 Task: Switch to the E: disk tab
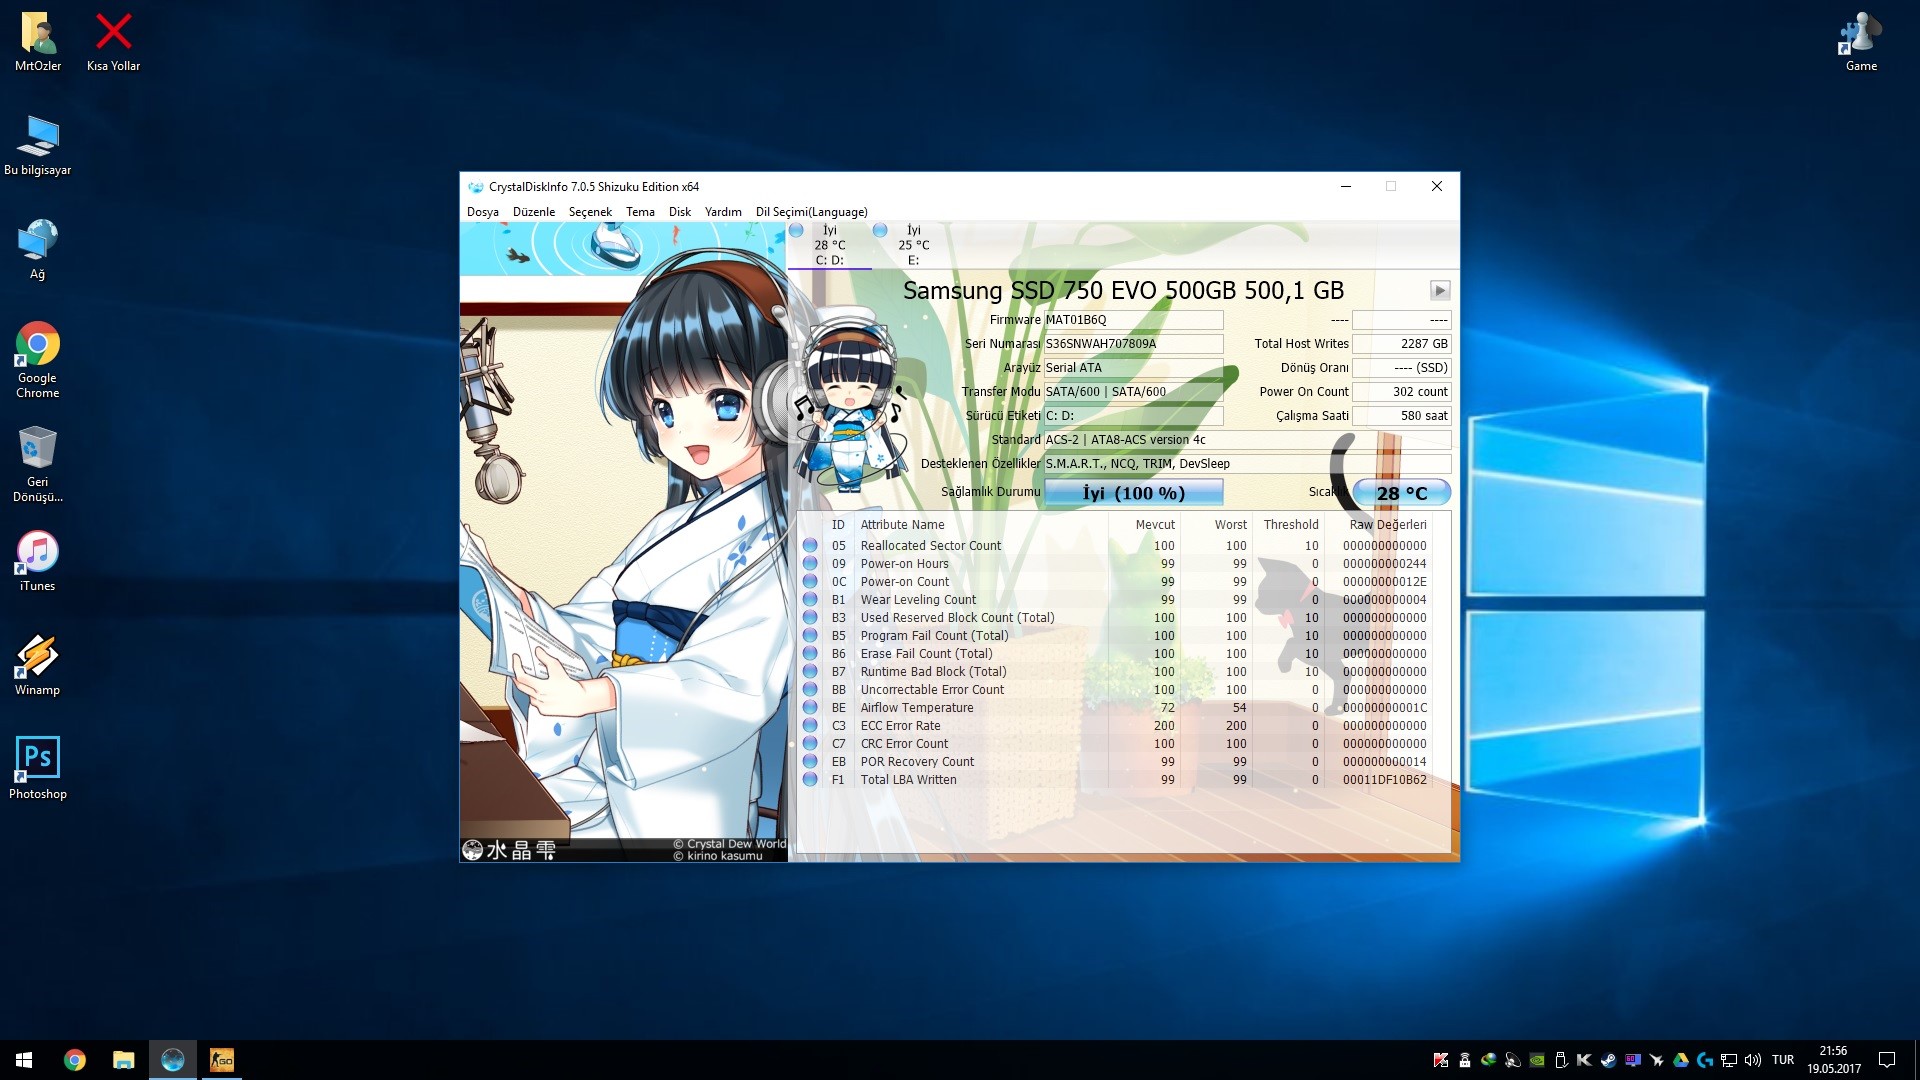pyautogui.click(x=913, y=245)
